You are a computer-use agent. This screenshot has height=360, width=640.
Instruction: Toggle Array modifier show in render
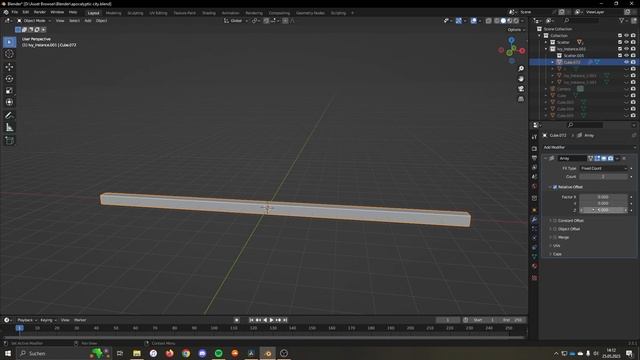point(610,158)
